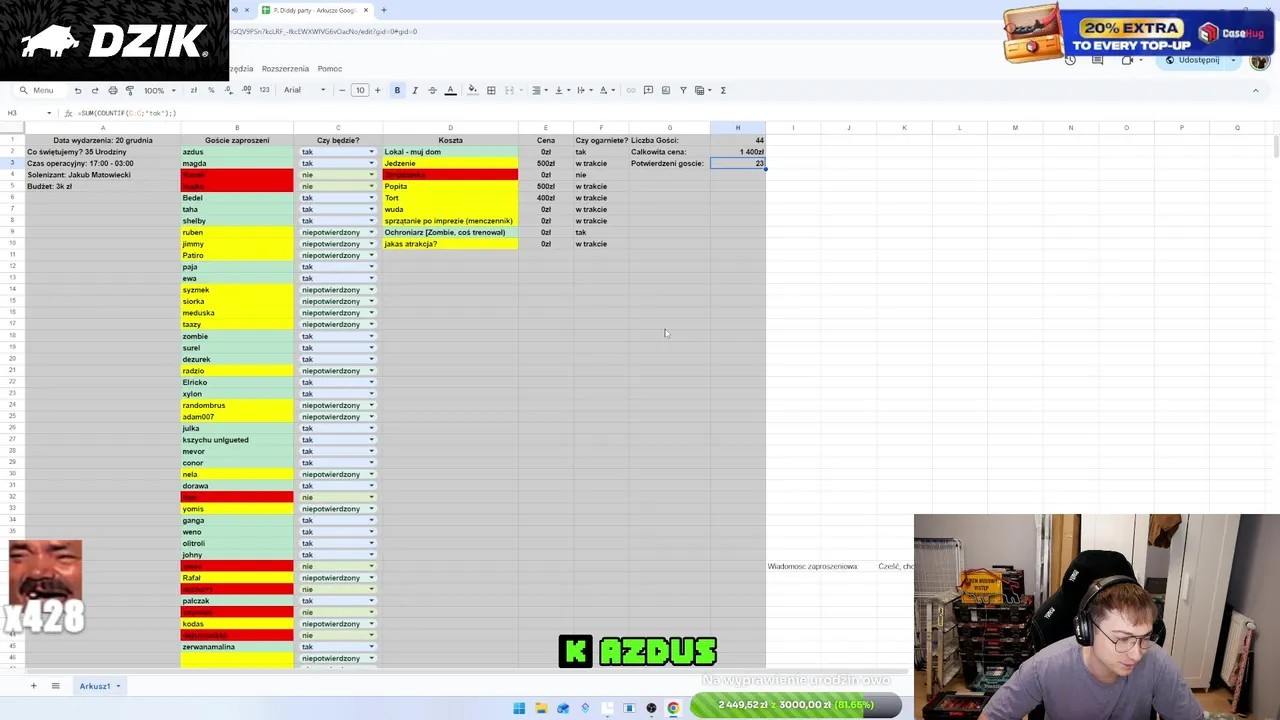Click the Udostępnij share button
The height and width of the screenshot is (720, 1280).
[x=1192, y=60]
